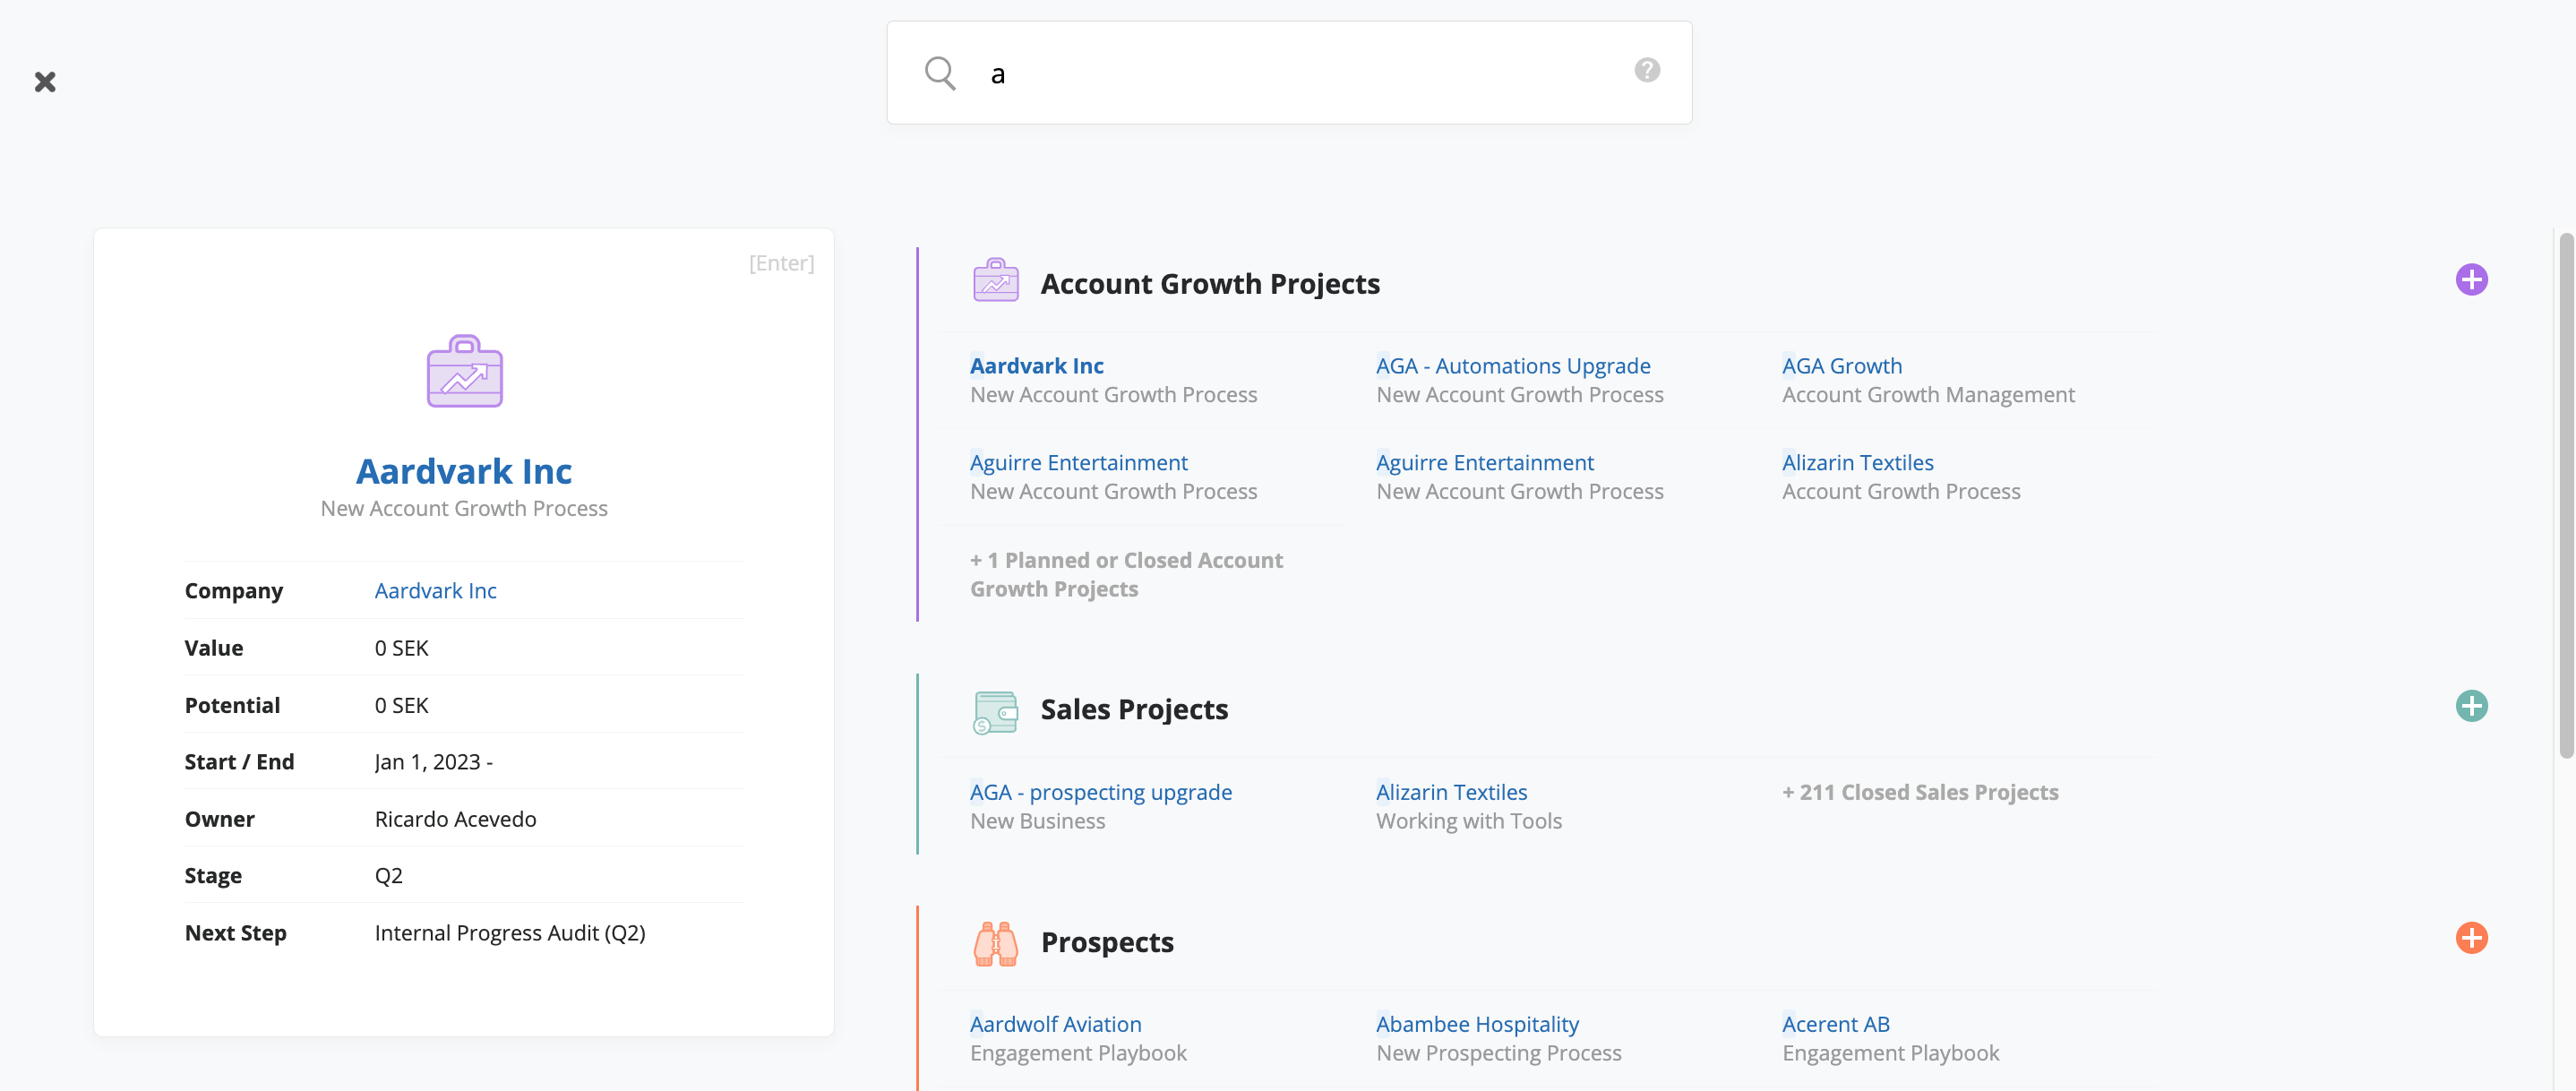Click the Stage value Q2
Screen dimensions: 2576x1091
click(x=388, y=876)
